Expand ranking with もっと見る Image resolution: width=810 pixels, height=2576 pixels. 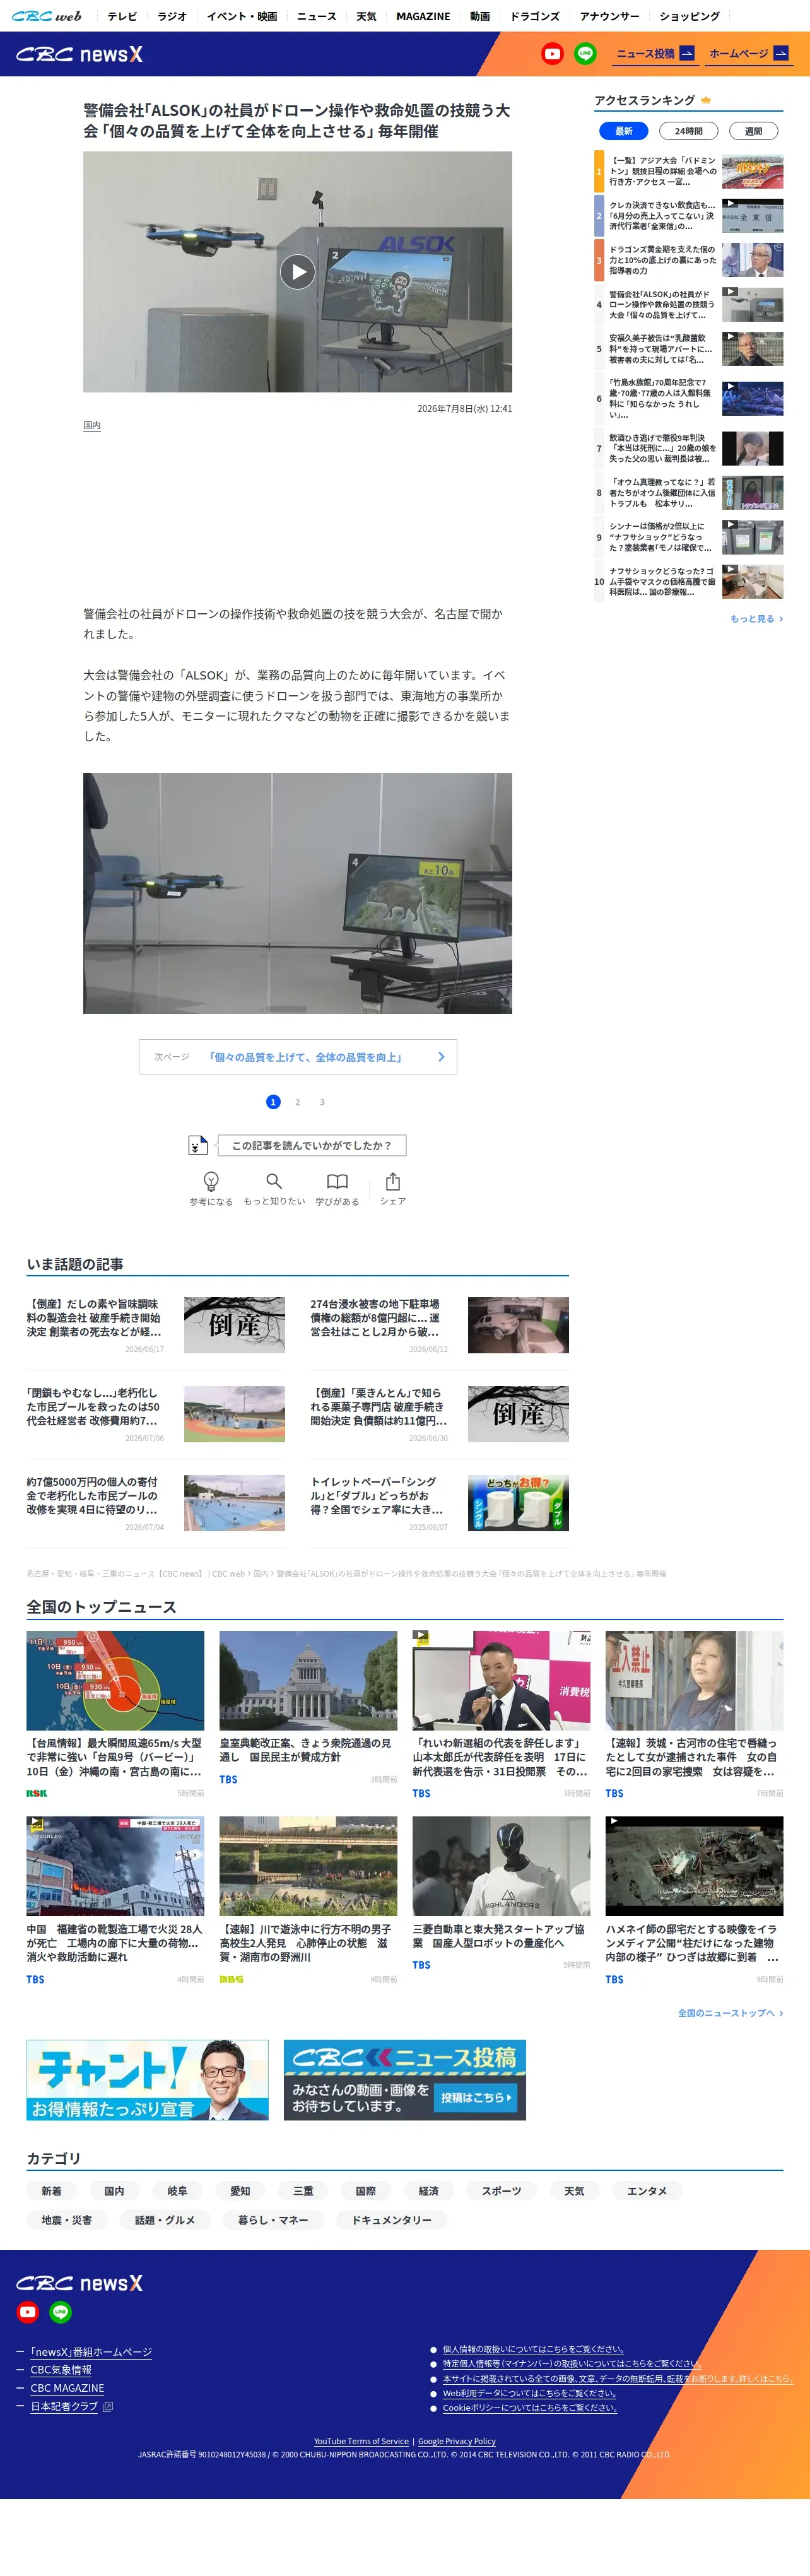pos(756,619)
